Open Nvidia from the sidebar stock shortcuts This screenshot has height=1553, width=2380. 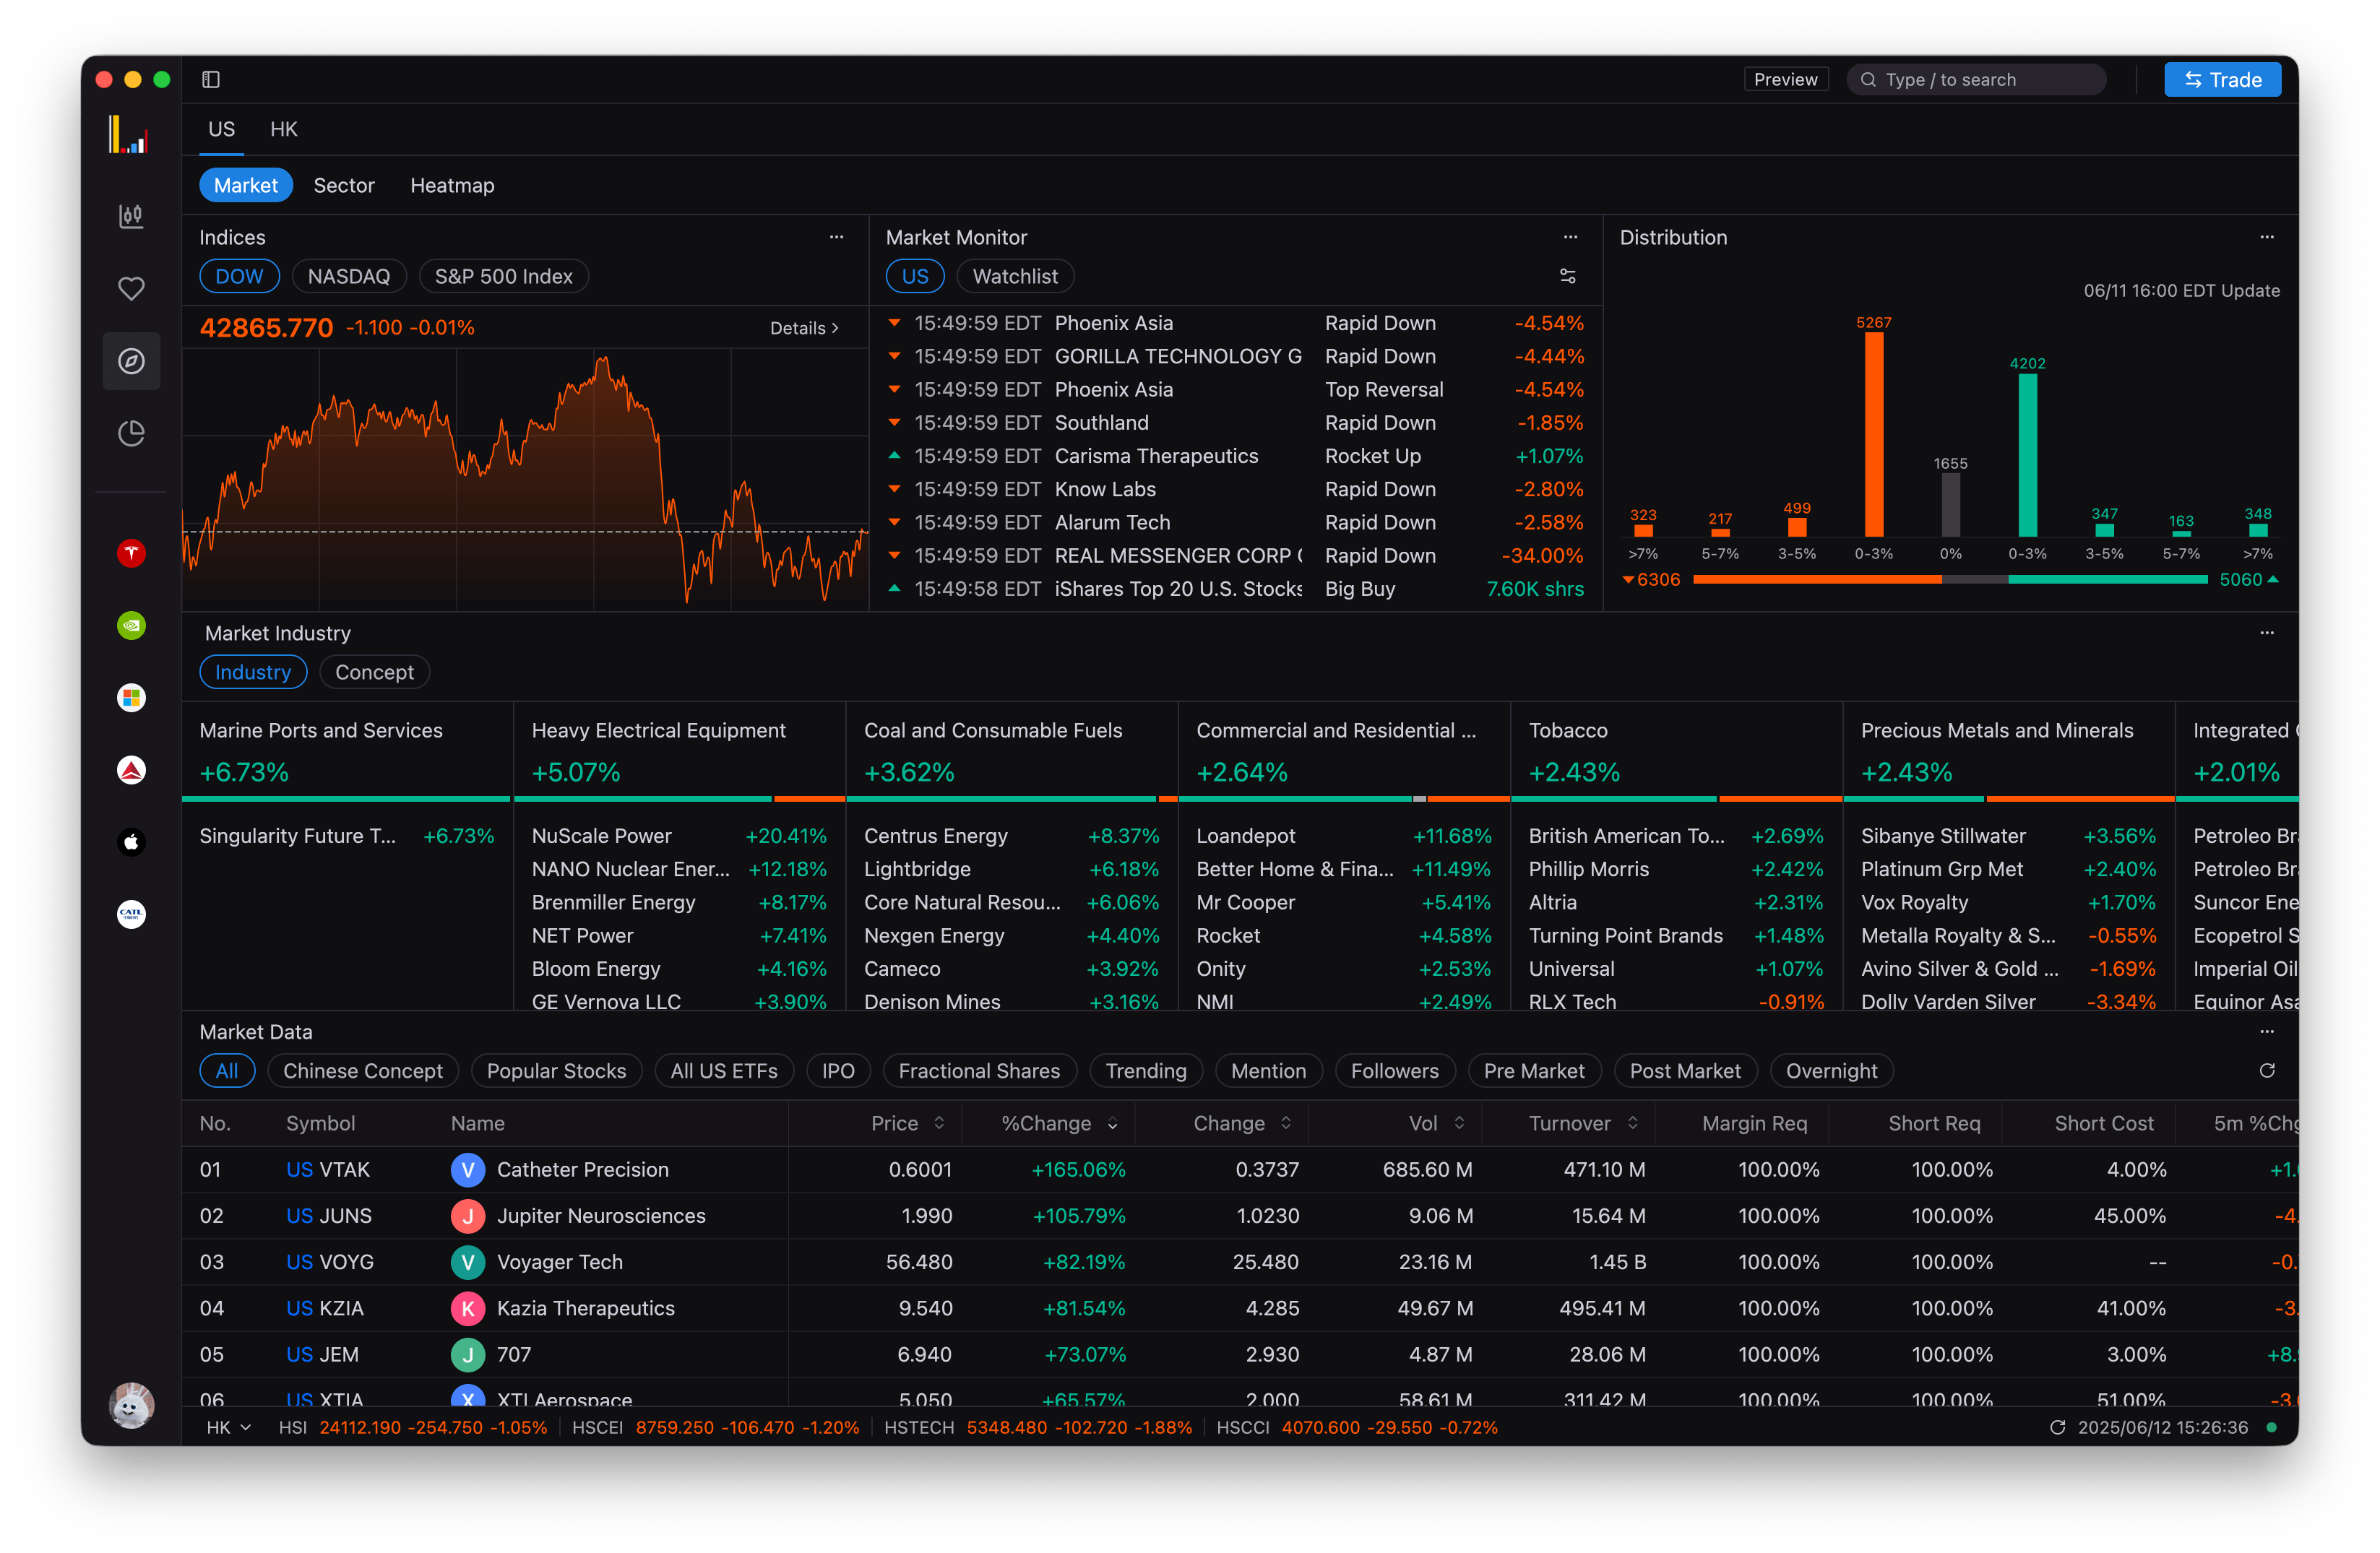[131, 625]
